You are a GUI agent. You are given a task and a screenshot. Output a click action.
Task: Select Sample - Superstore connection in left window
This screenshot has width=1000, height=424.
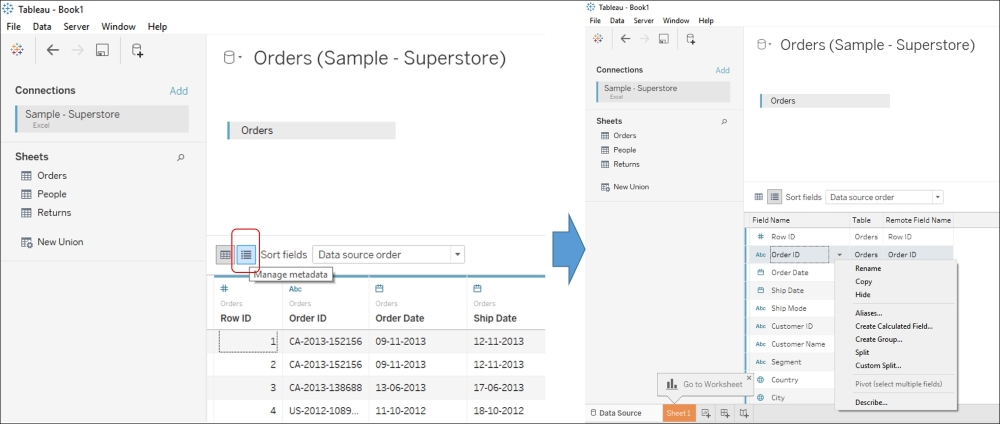click(x=102, y=119)
